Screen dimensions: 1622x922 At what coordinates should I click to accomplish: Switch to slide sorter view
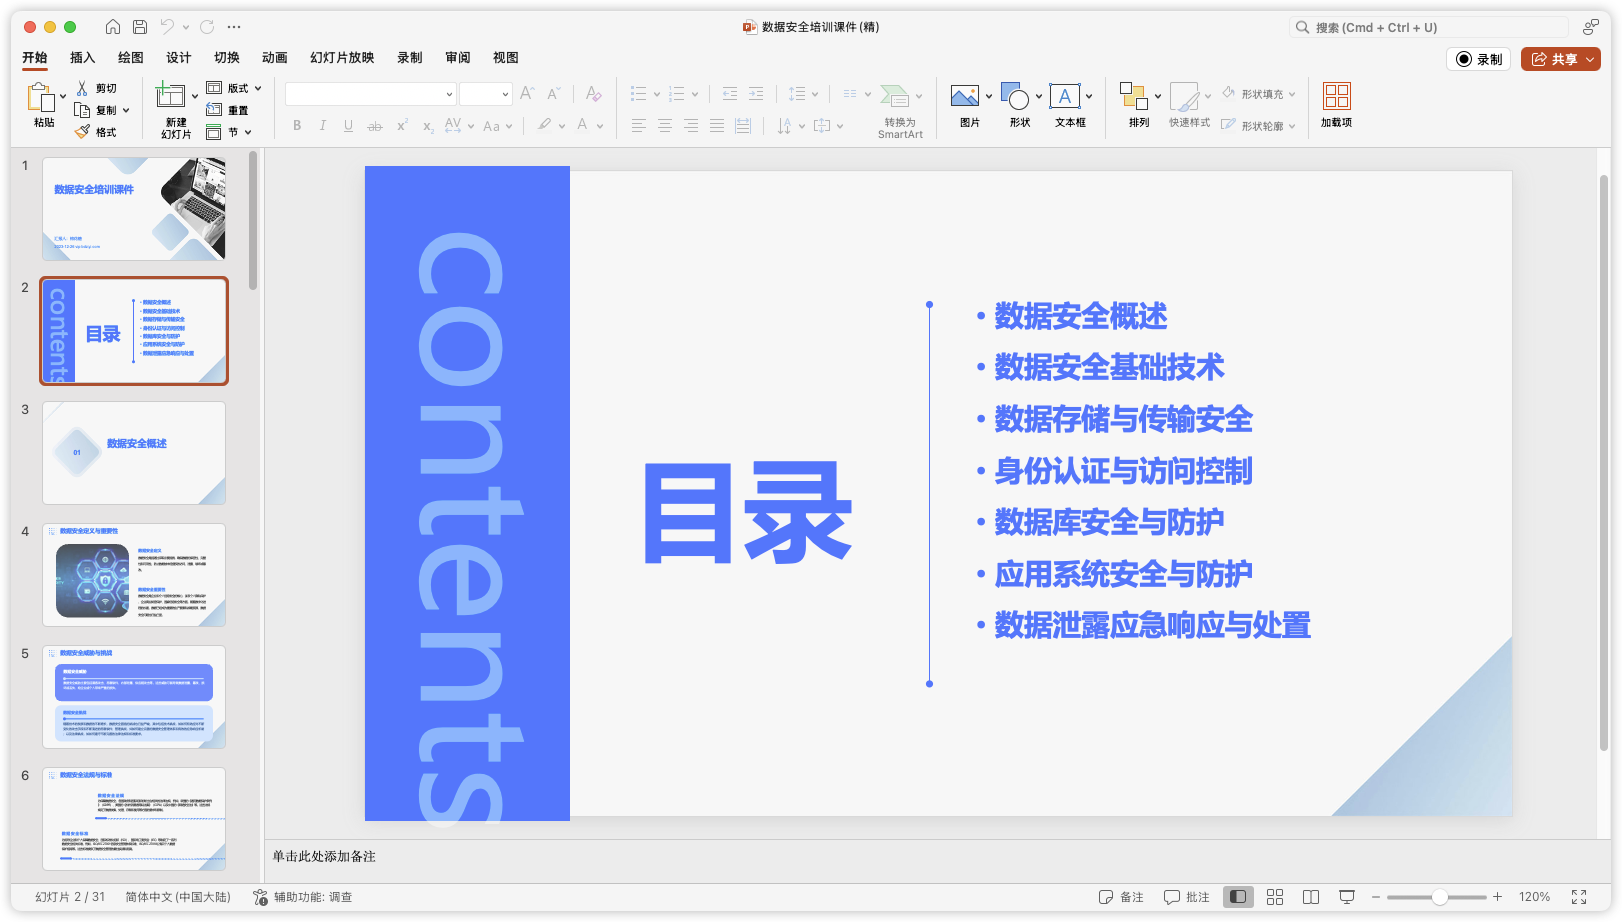[x=1275, y=897]
